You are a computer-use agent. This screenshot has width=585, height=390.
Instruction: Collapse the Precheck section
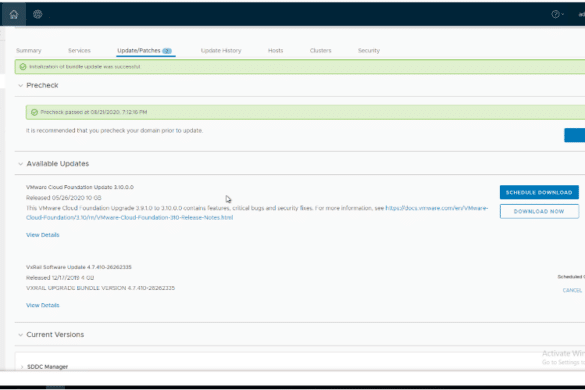[21, 85]
